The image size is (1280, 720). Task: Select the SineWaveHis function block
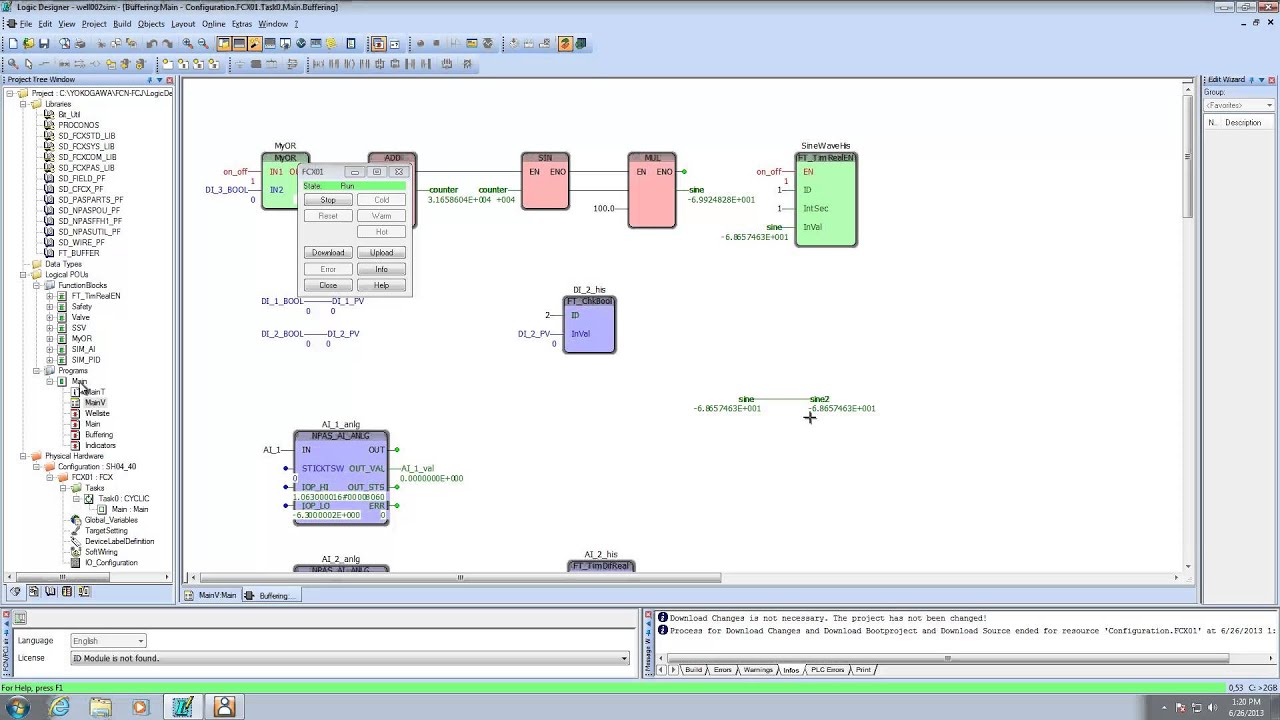click(x=826, y=200)
